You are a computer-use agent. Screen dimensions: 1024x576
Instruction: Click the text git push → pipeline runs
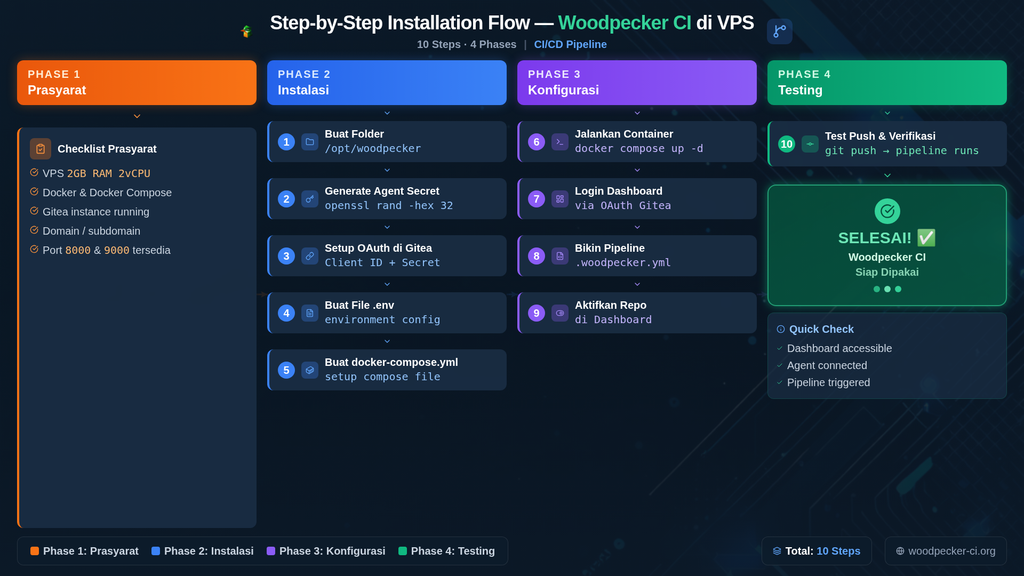(902, 151)
